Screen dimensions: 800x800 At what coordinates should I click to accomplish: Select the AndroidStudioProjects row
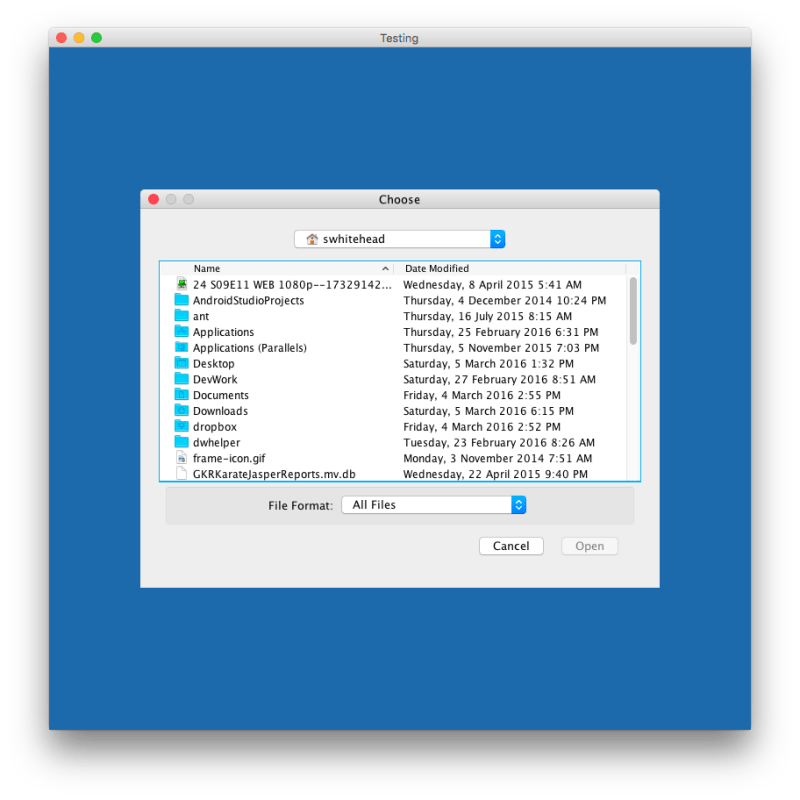pos(248,300)
